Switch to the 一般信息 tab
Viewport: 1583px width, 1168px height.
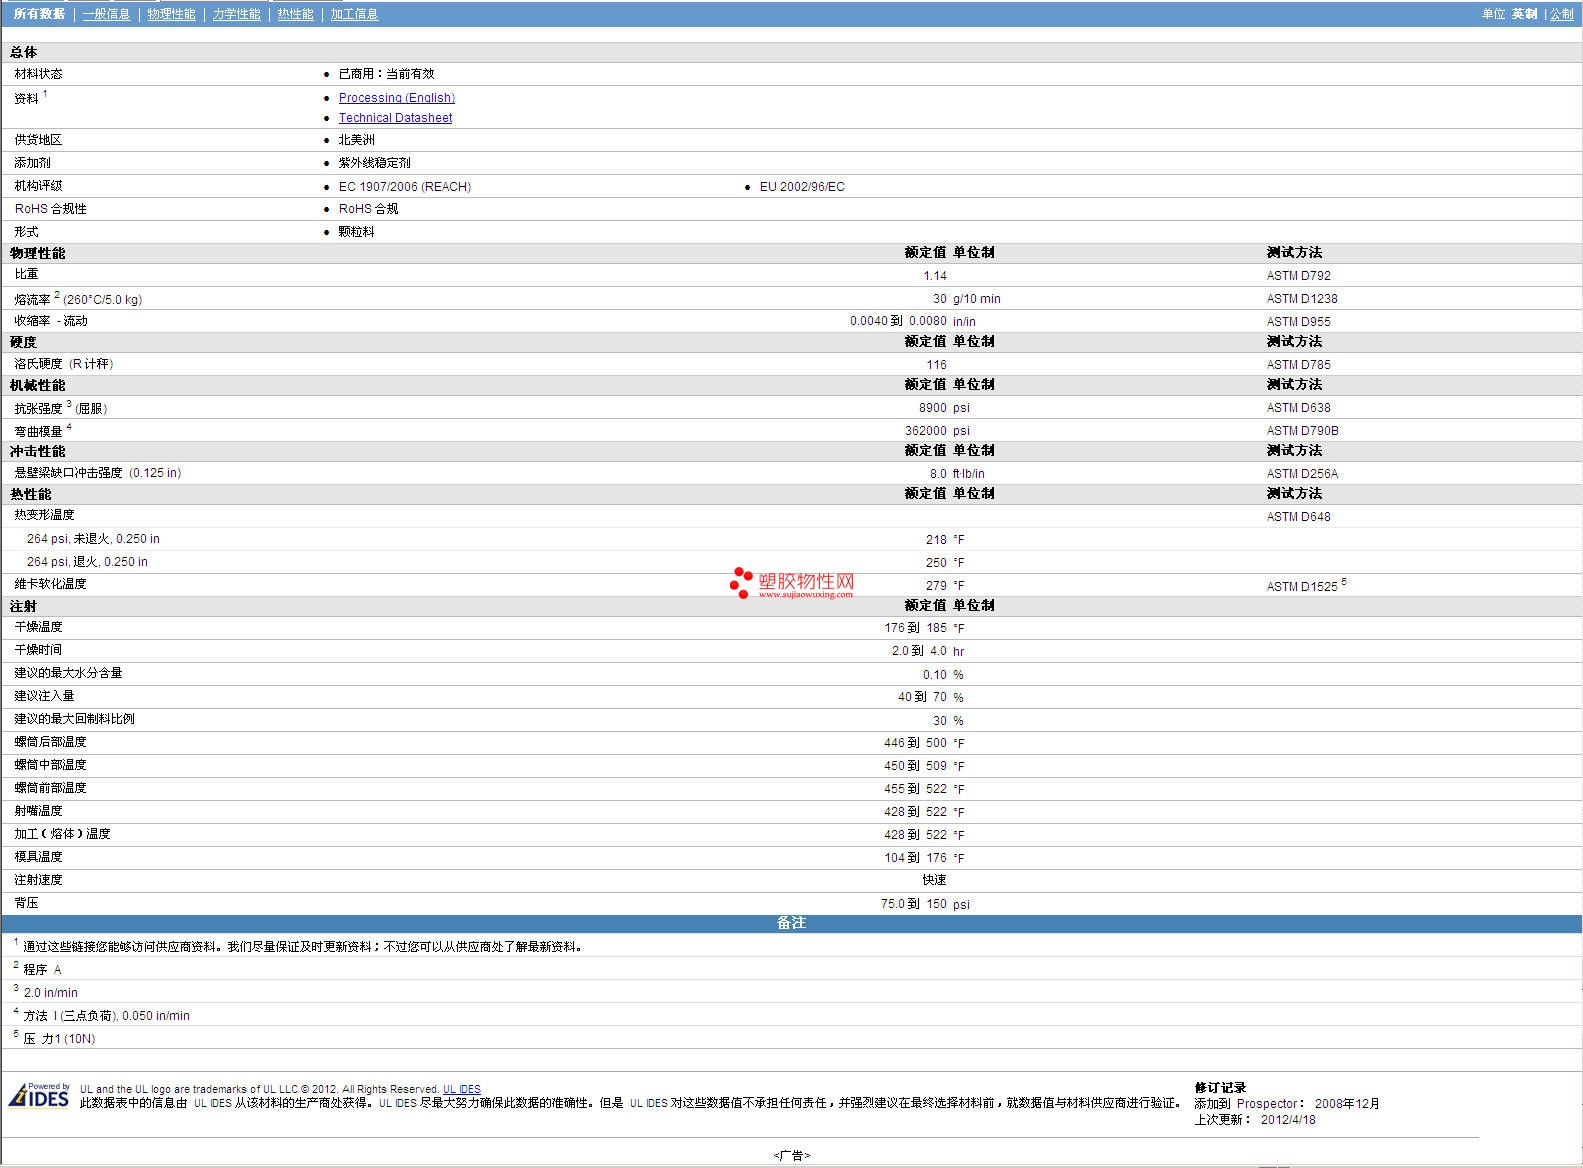tap(106, 14)
